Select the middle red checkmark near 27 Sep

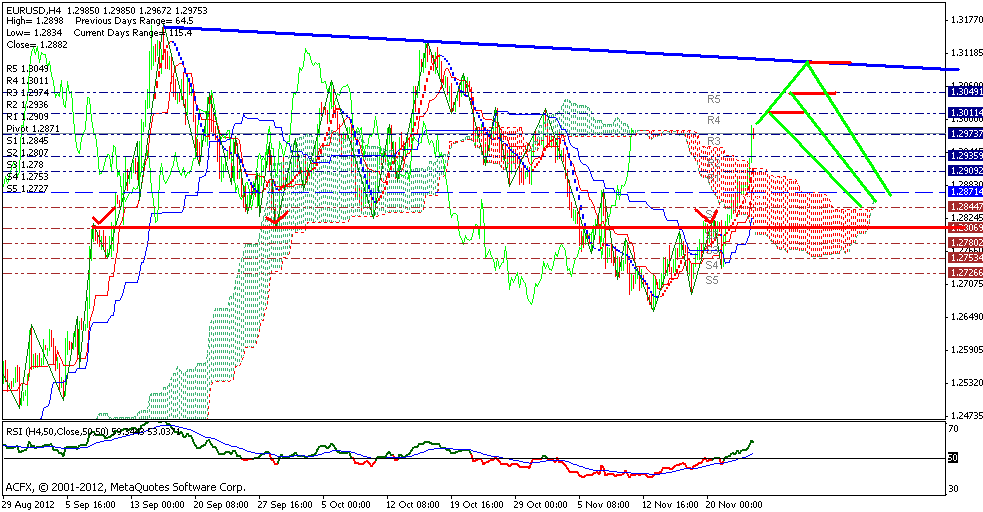tap(277, 215)
